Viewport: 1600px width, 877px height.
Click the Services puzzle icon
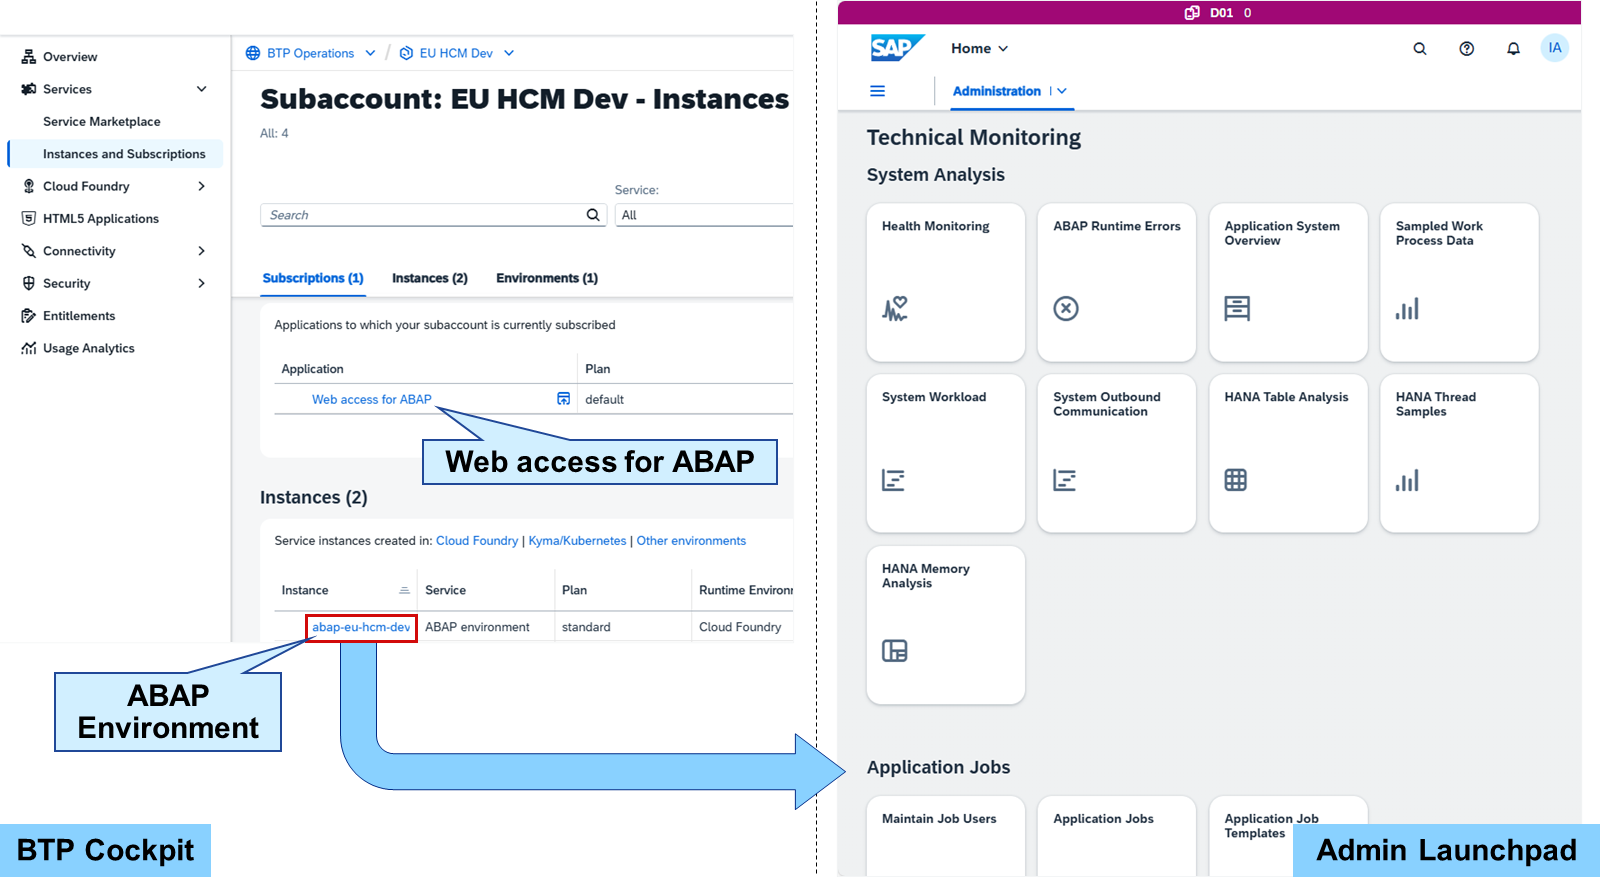pyautogui.click(x=29, y=89)
